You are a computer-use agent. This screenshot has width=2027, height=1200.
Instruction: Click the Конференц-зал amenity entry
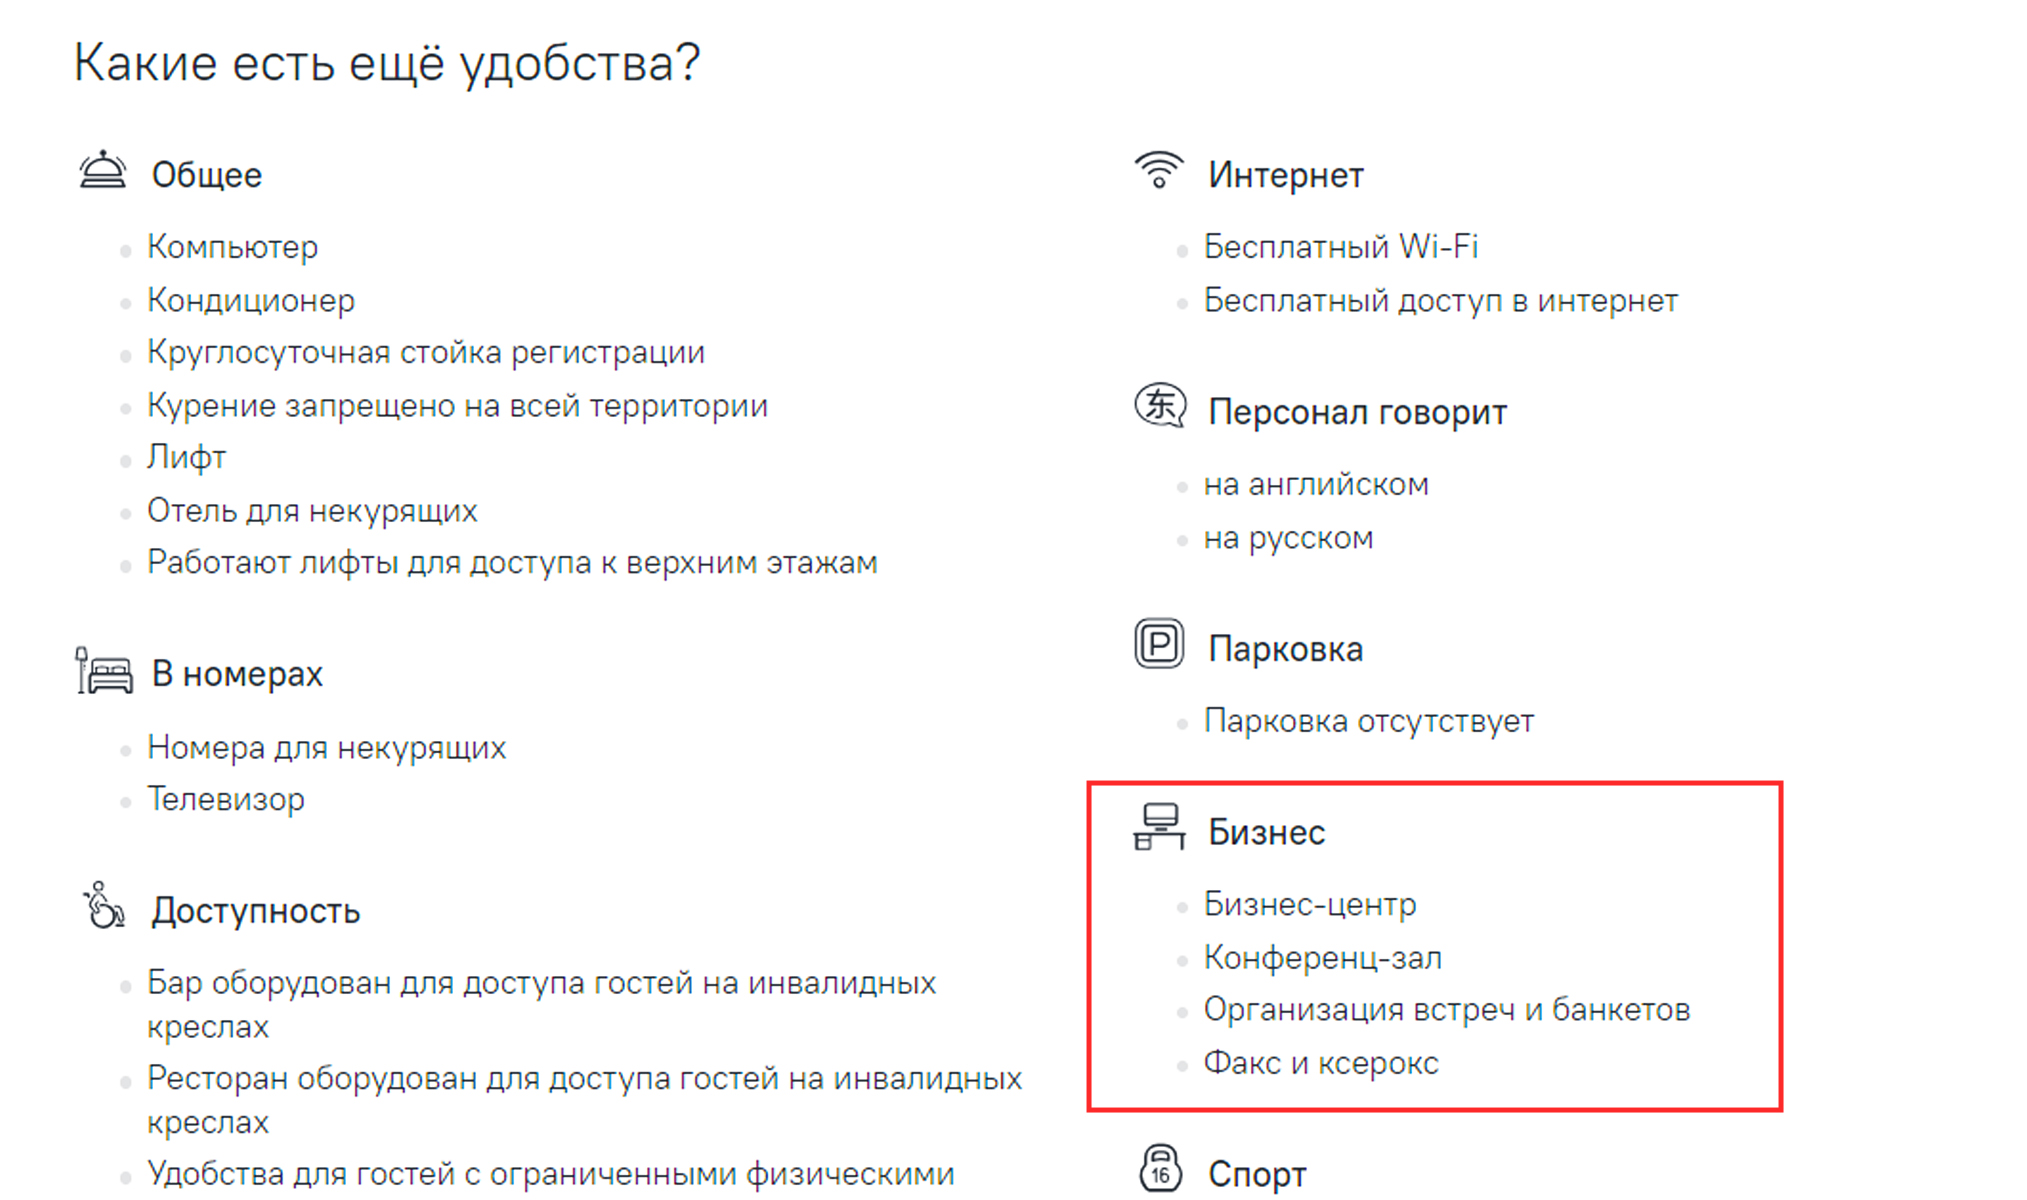(x=1322, y=958)
